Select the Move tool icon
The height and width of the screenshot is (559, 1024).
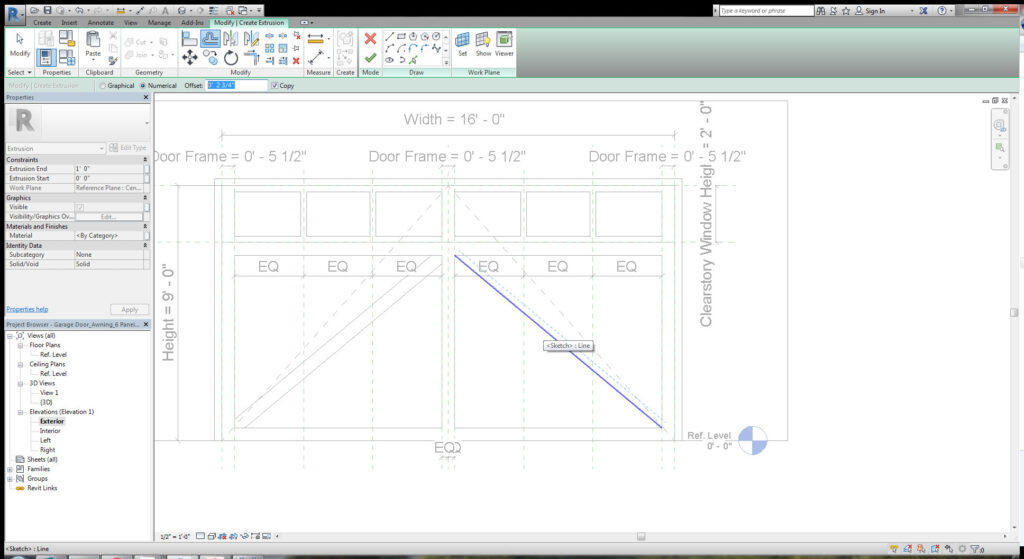pyautogui.click(x=190, y=58)
